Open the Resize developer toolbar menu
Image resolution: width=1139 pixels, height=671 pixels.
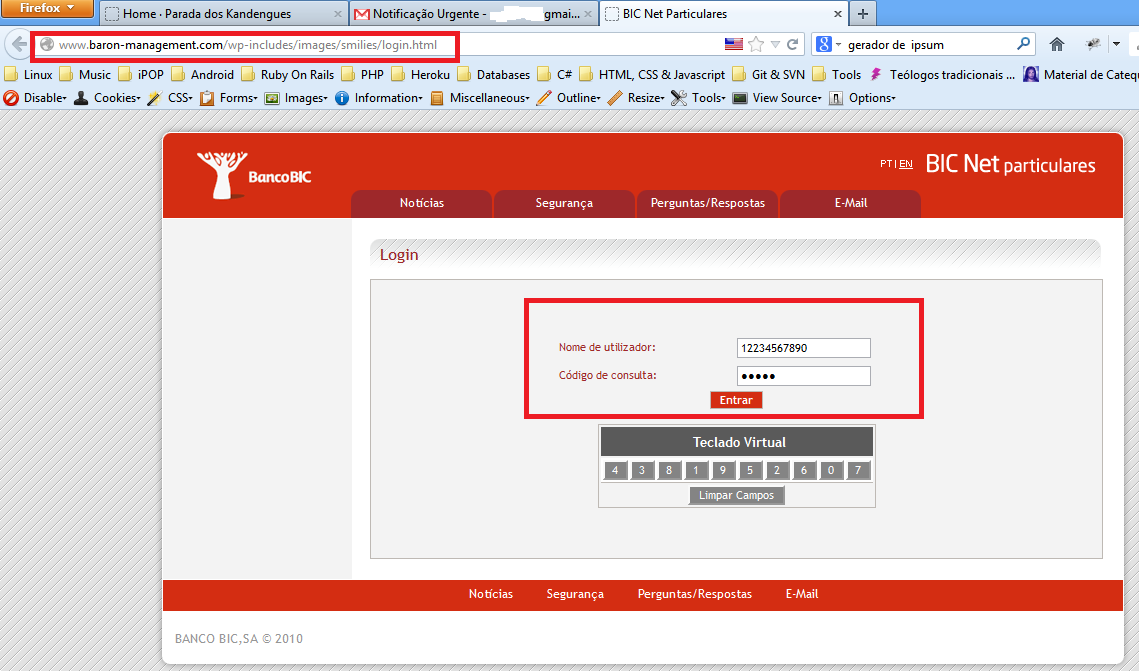[x=636, y=97]
